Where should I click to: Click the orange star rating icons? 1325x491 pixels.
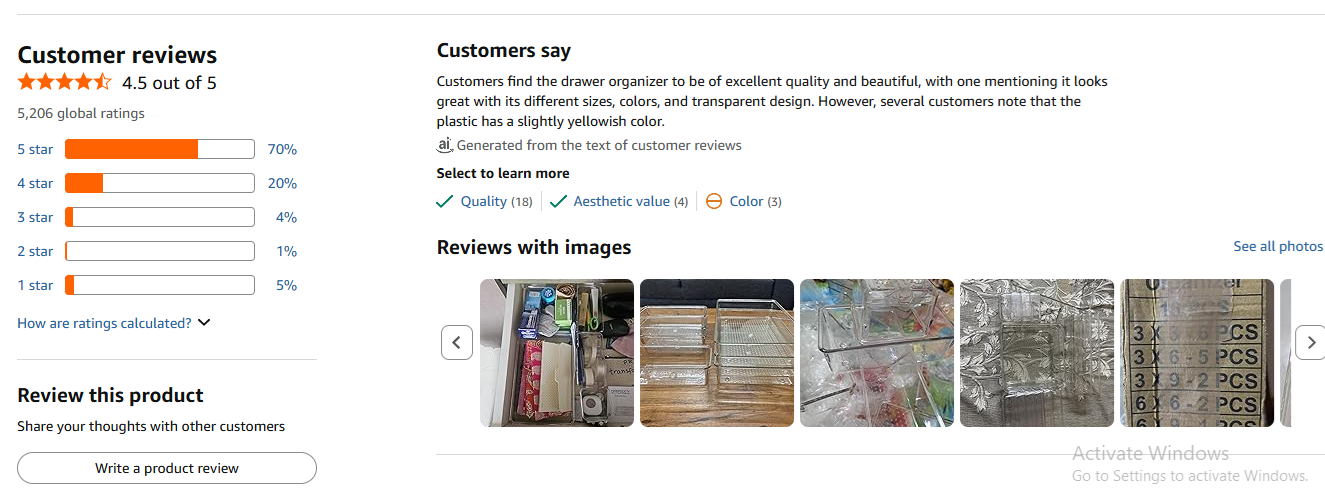64,82
